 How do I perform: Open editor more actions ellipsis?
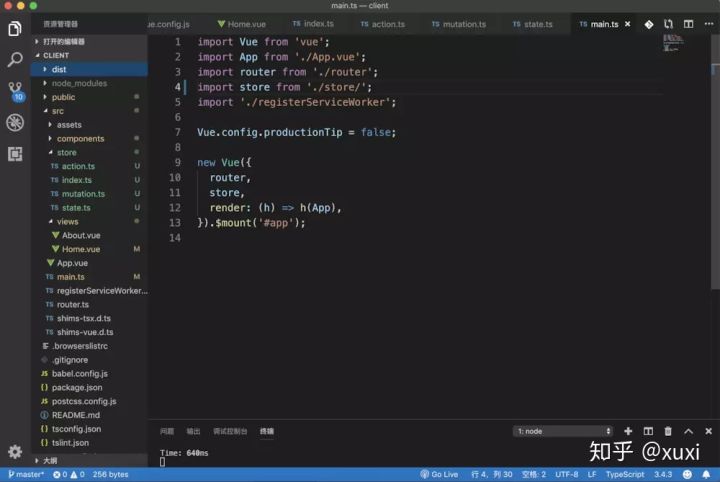707,24
